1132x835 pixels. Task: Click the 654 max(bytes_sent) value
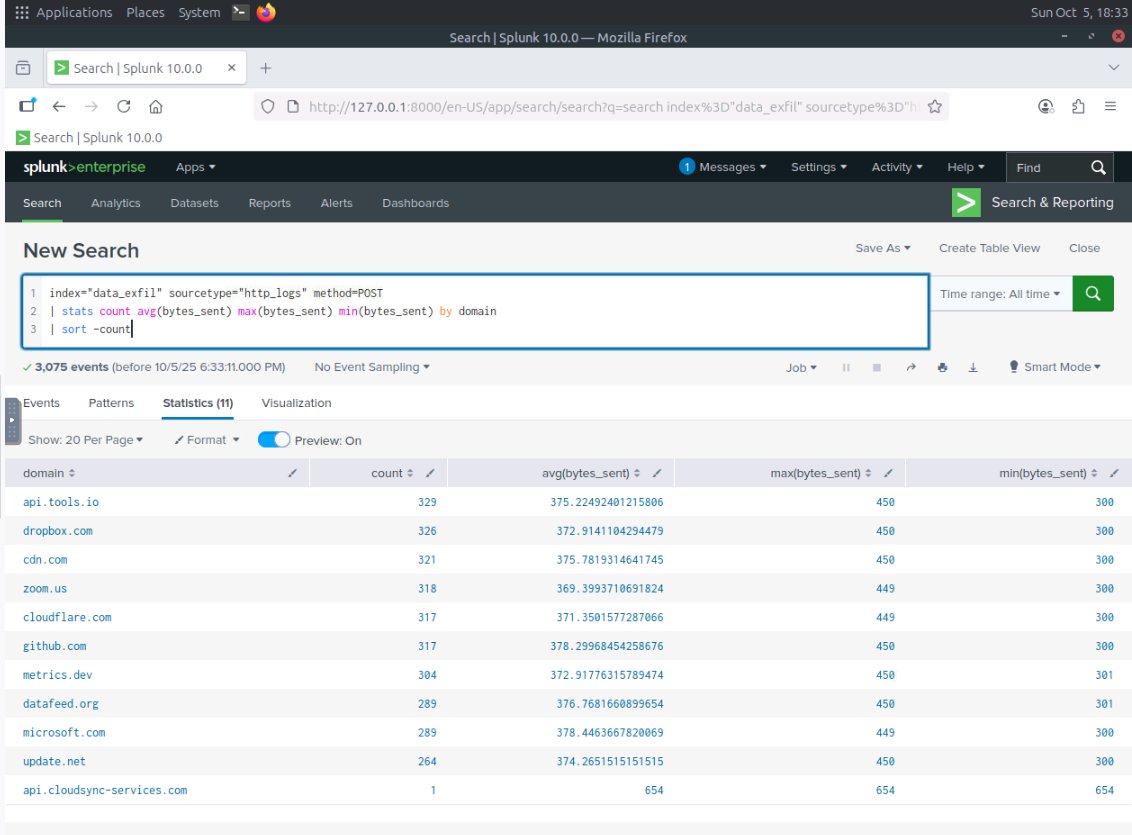point(885,790)
